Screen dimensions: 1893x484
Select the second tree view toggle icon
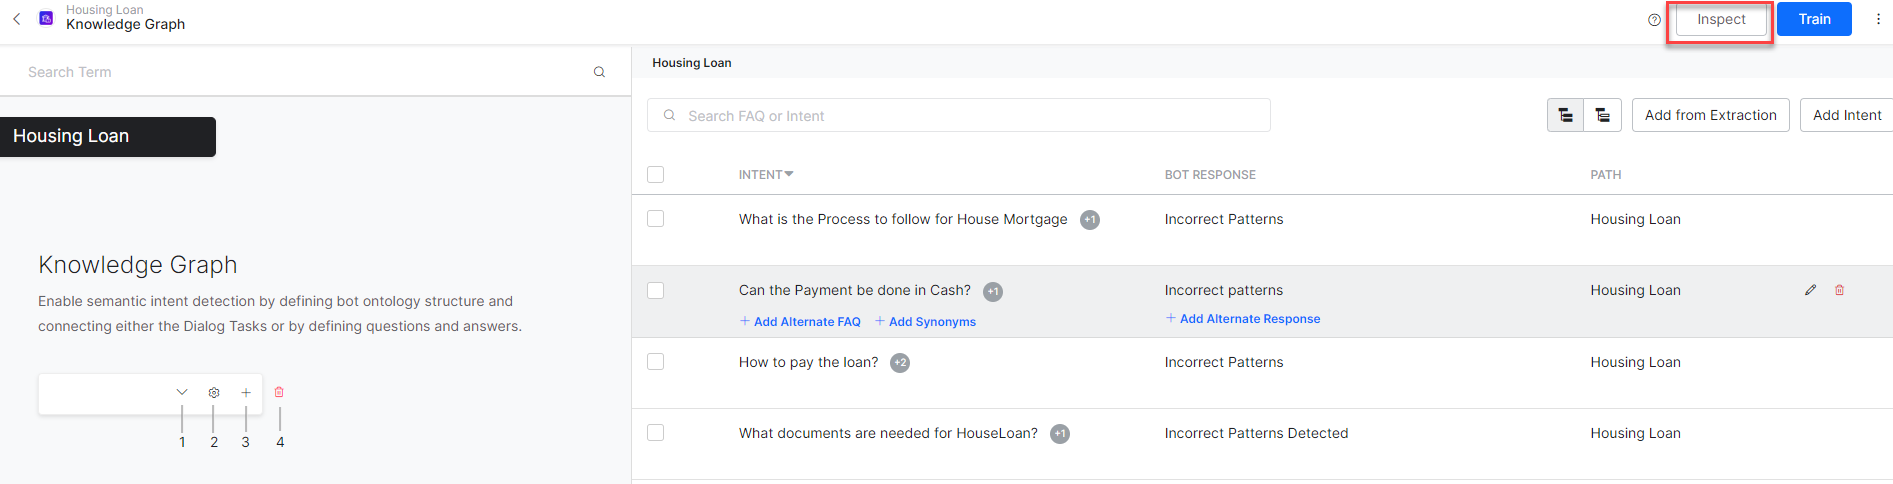pyautogui.click(x=1602, y=116)
